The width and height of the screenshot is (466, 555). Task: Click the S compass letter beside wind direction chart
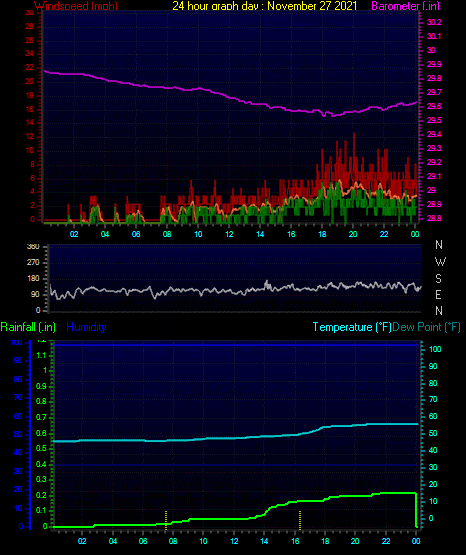438,279
